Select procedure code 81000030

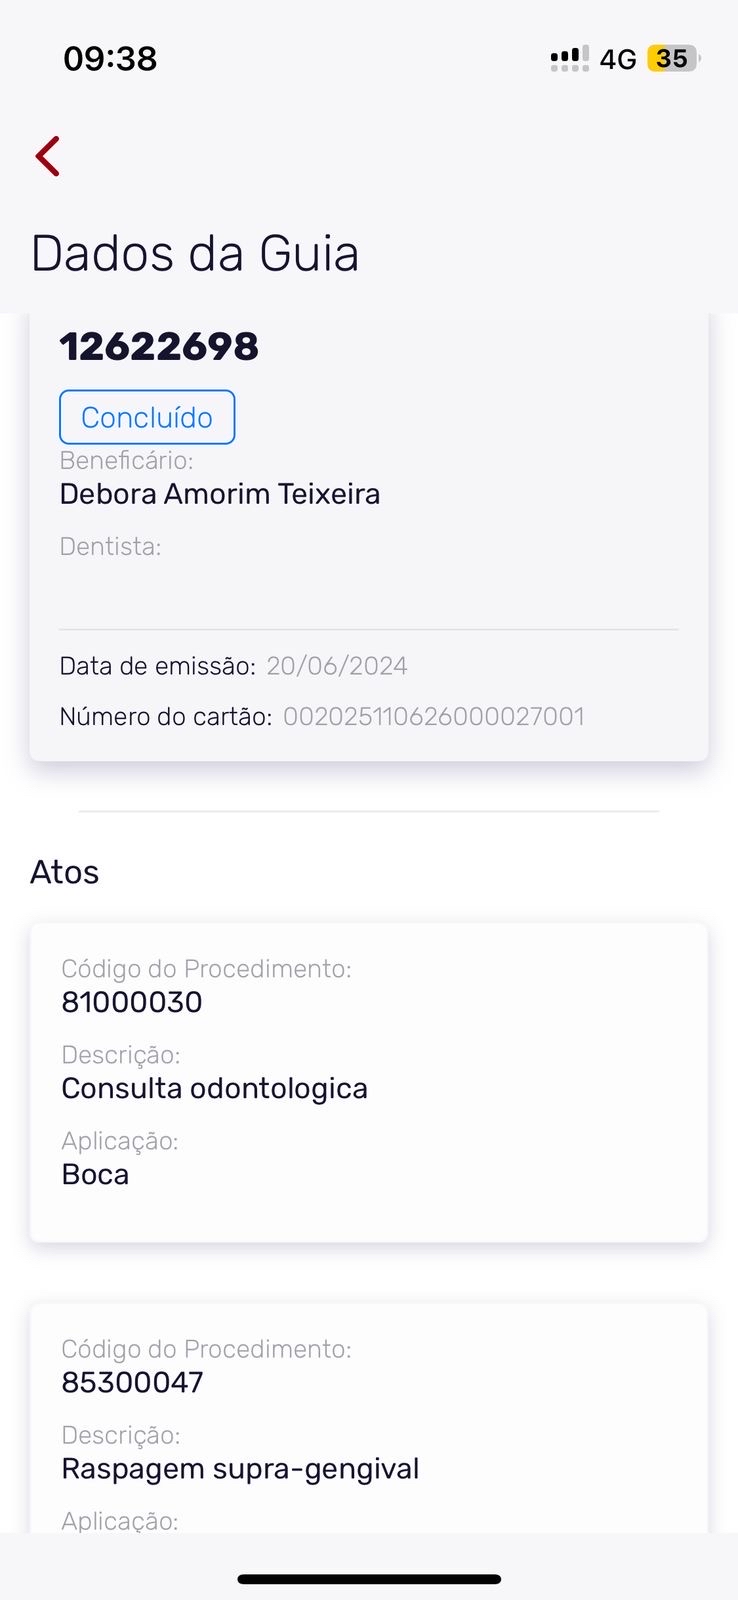tap(132, 1002)
